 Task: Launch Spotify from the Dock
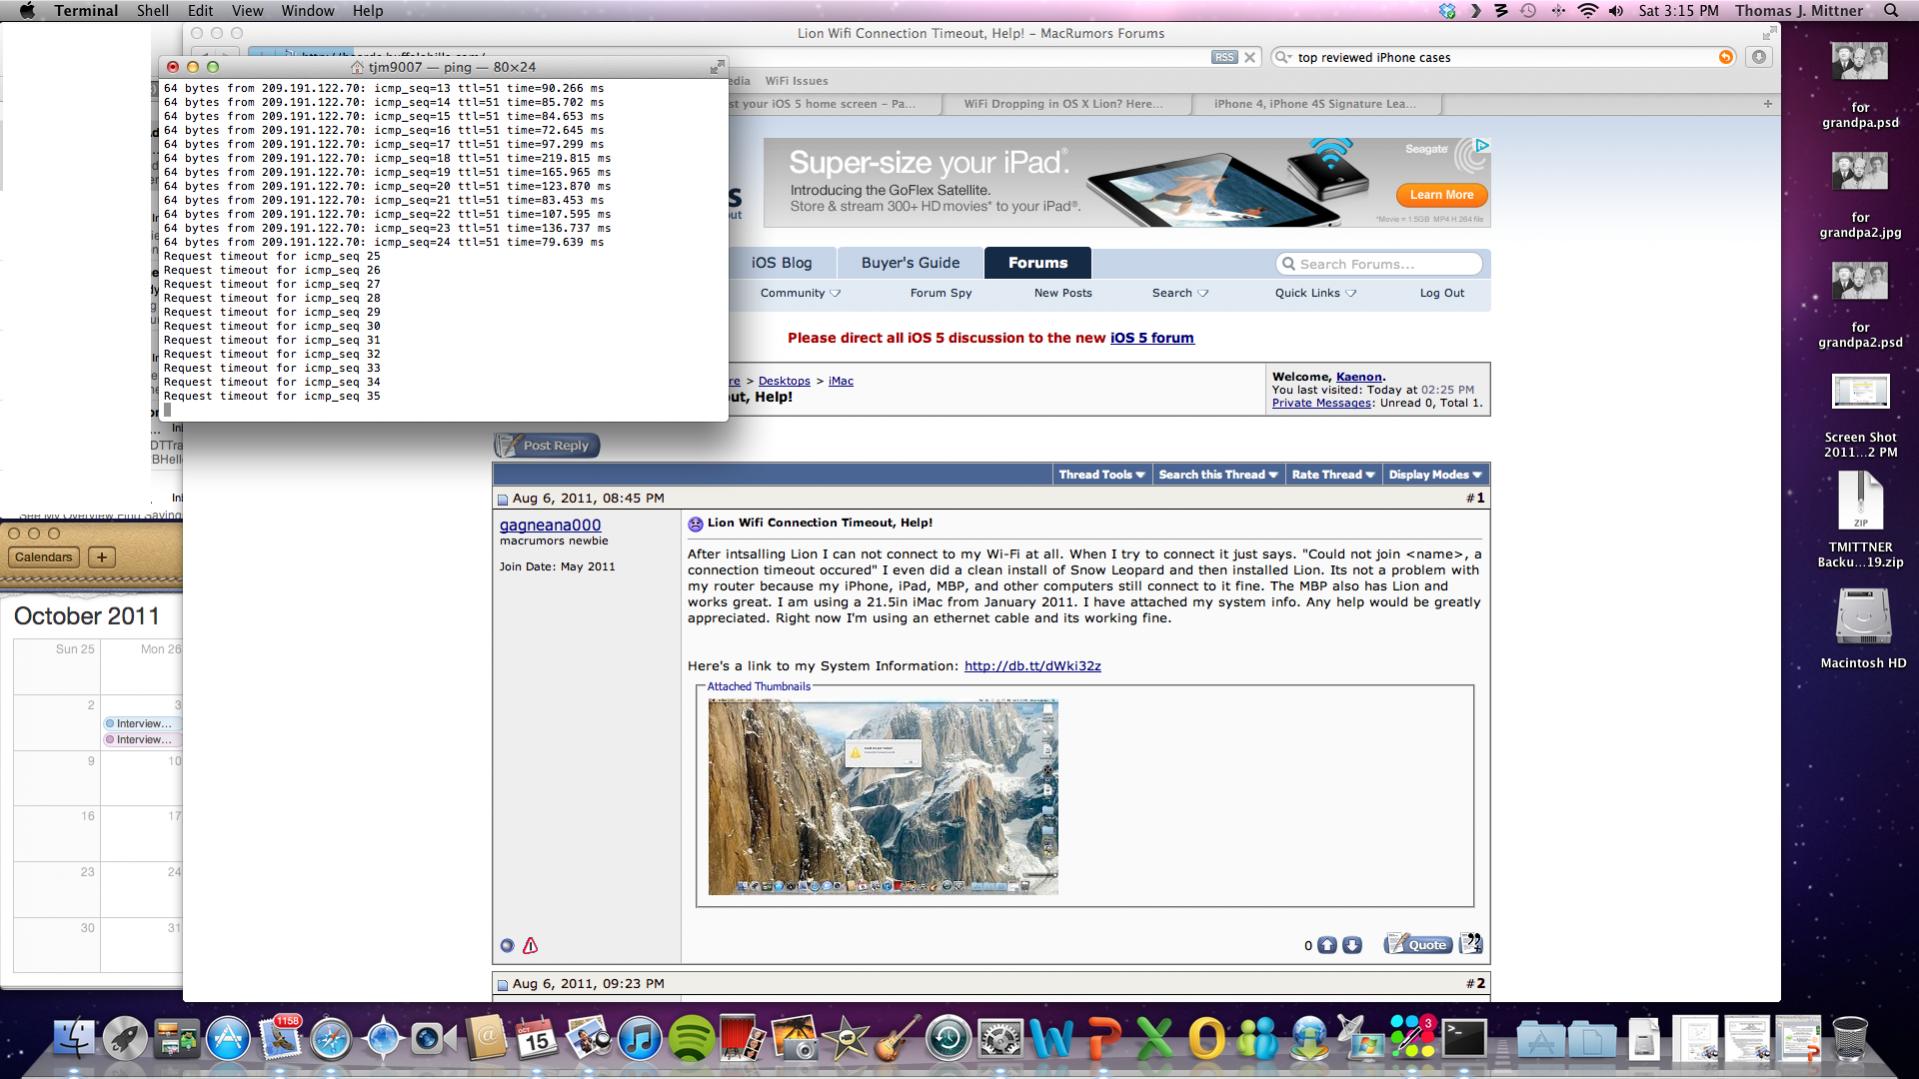pos(691,1038)
